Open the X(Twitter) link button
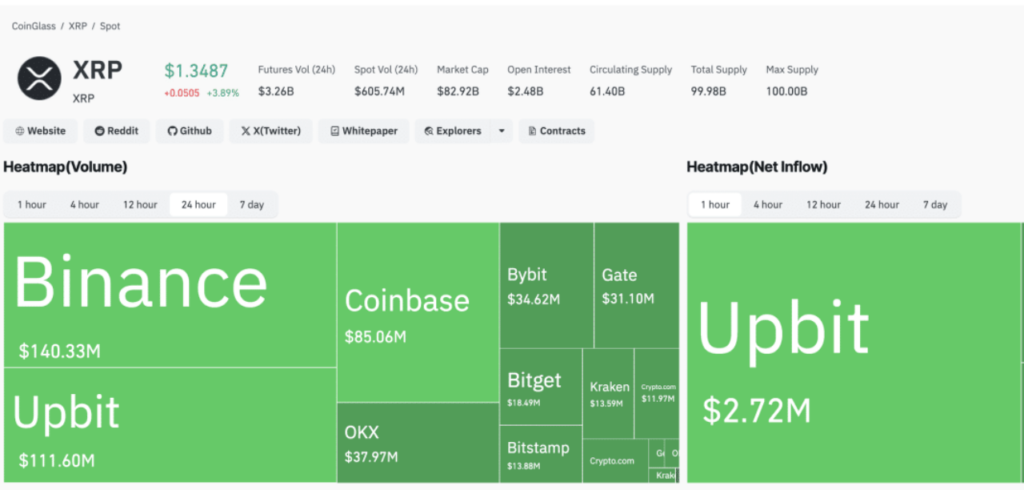 (x=271, y=131)
